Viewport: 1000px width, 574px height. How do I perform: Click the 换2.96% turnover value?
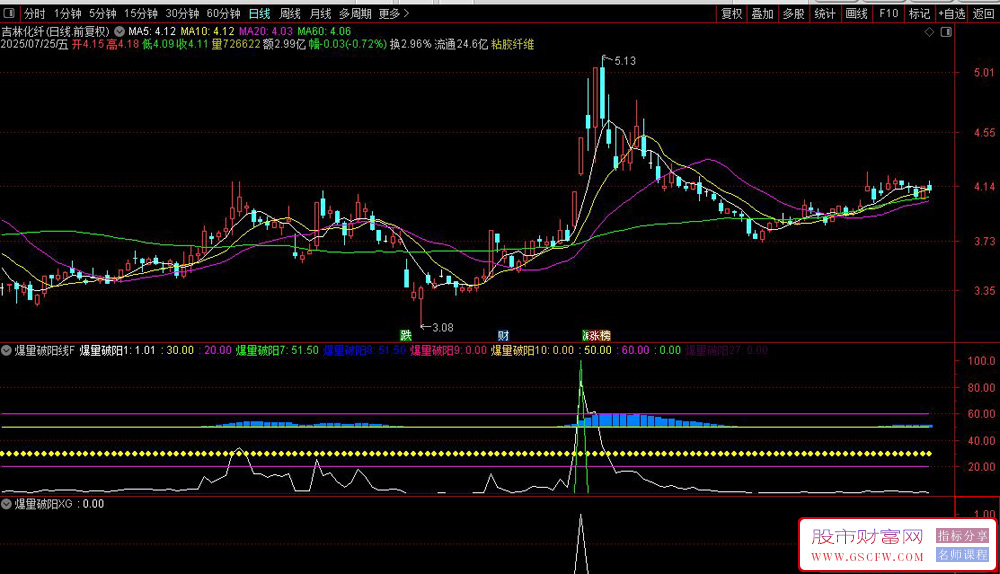point(411,44)
